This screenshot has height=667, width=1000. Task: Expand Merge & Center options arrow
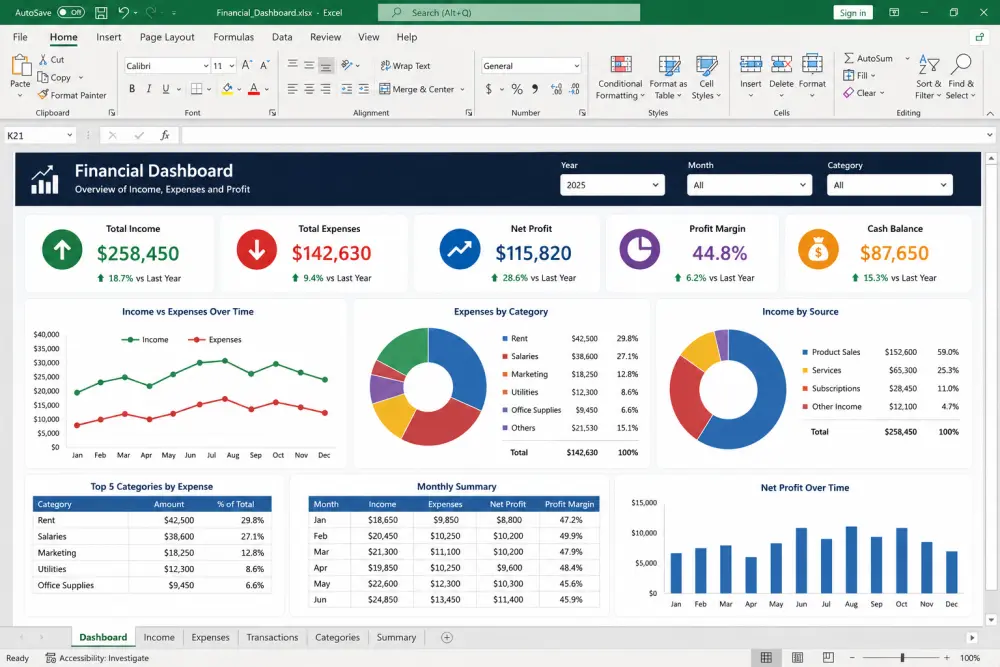coord(462,89)
